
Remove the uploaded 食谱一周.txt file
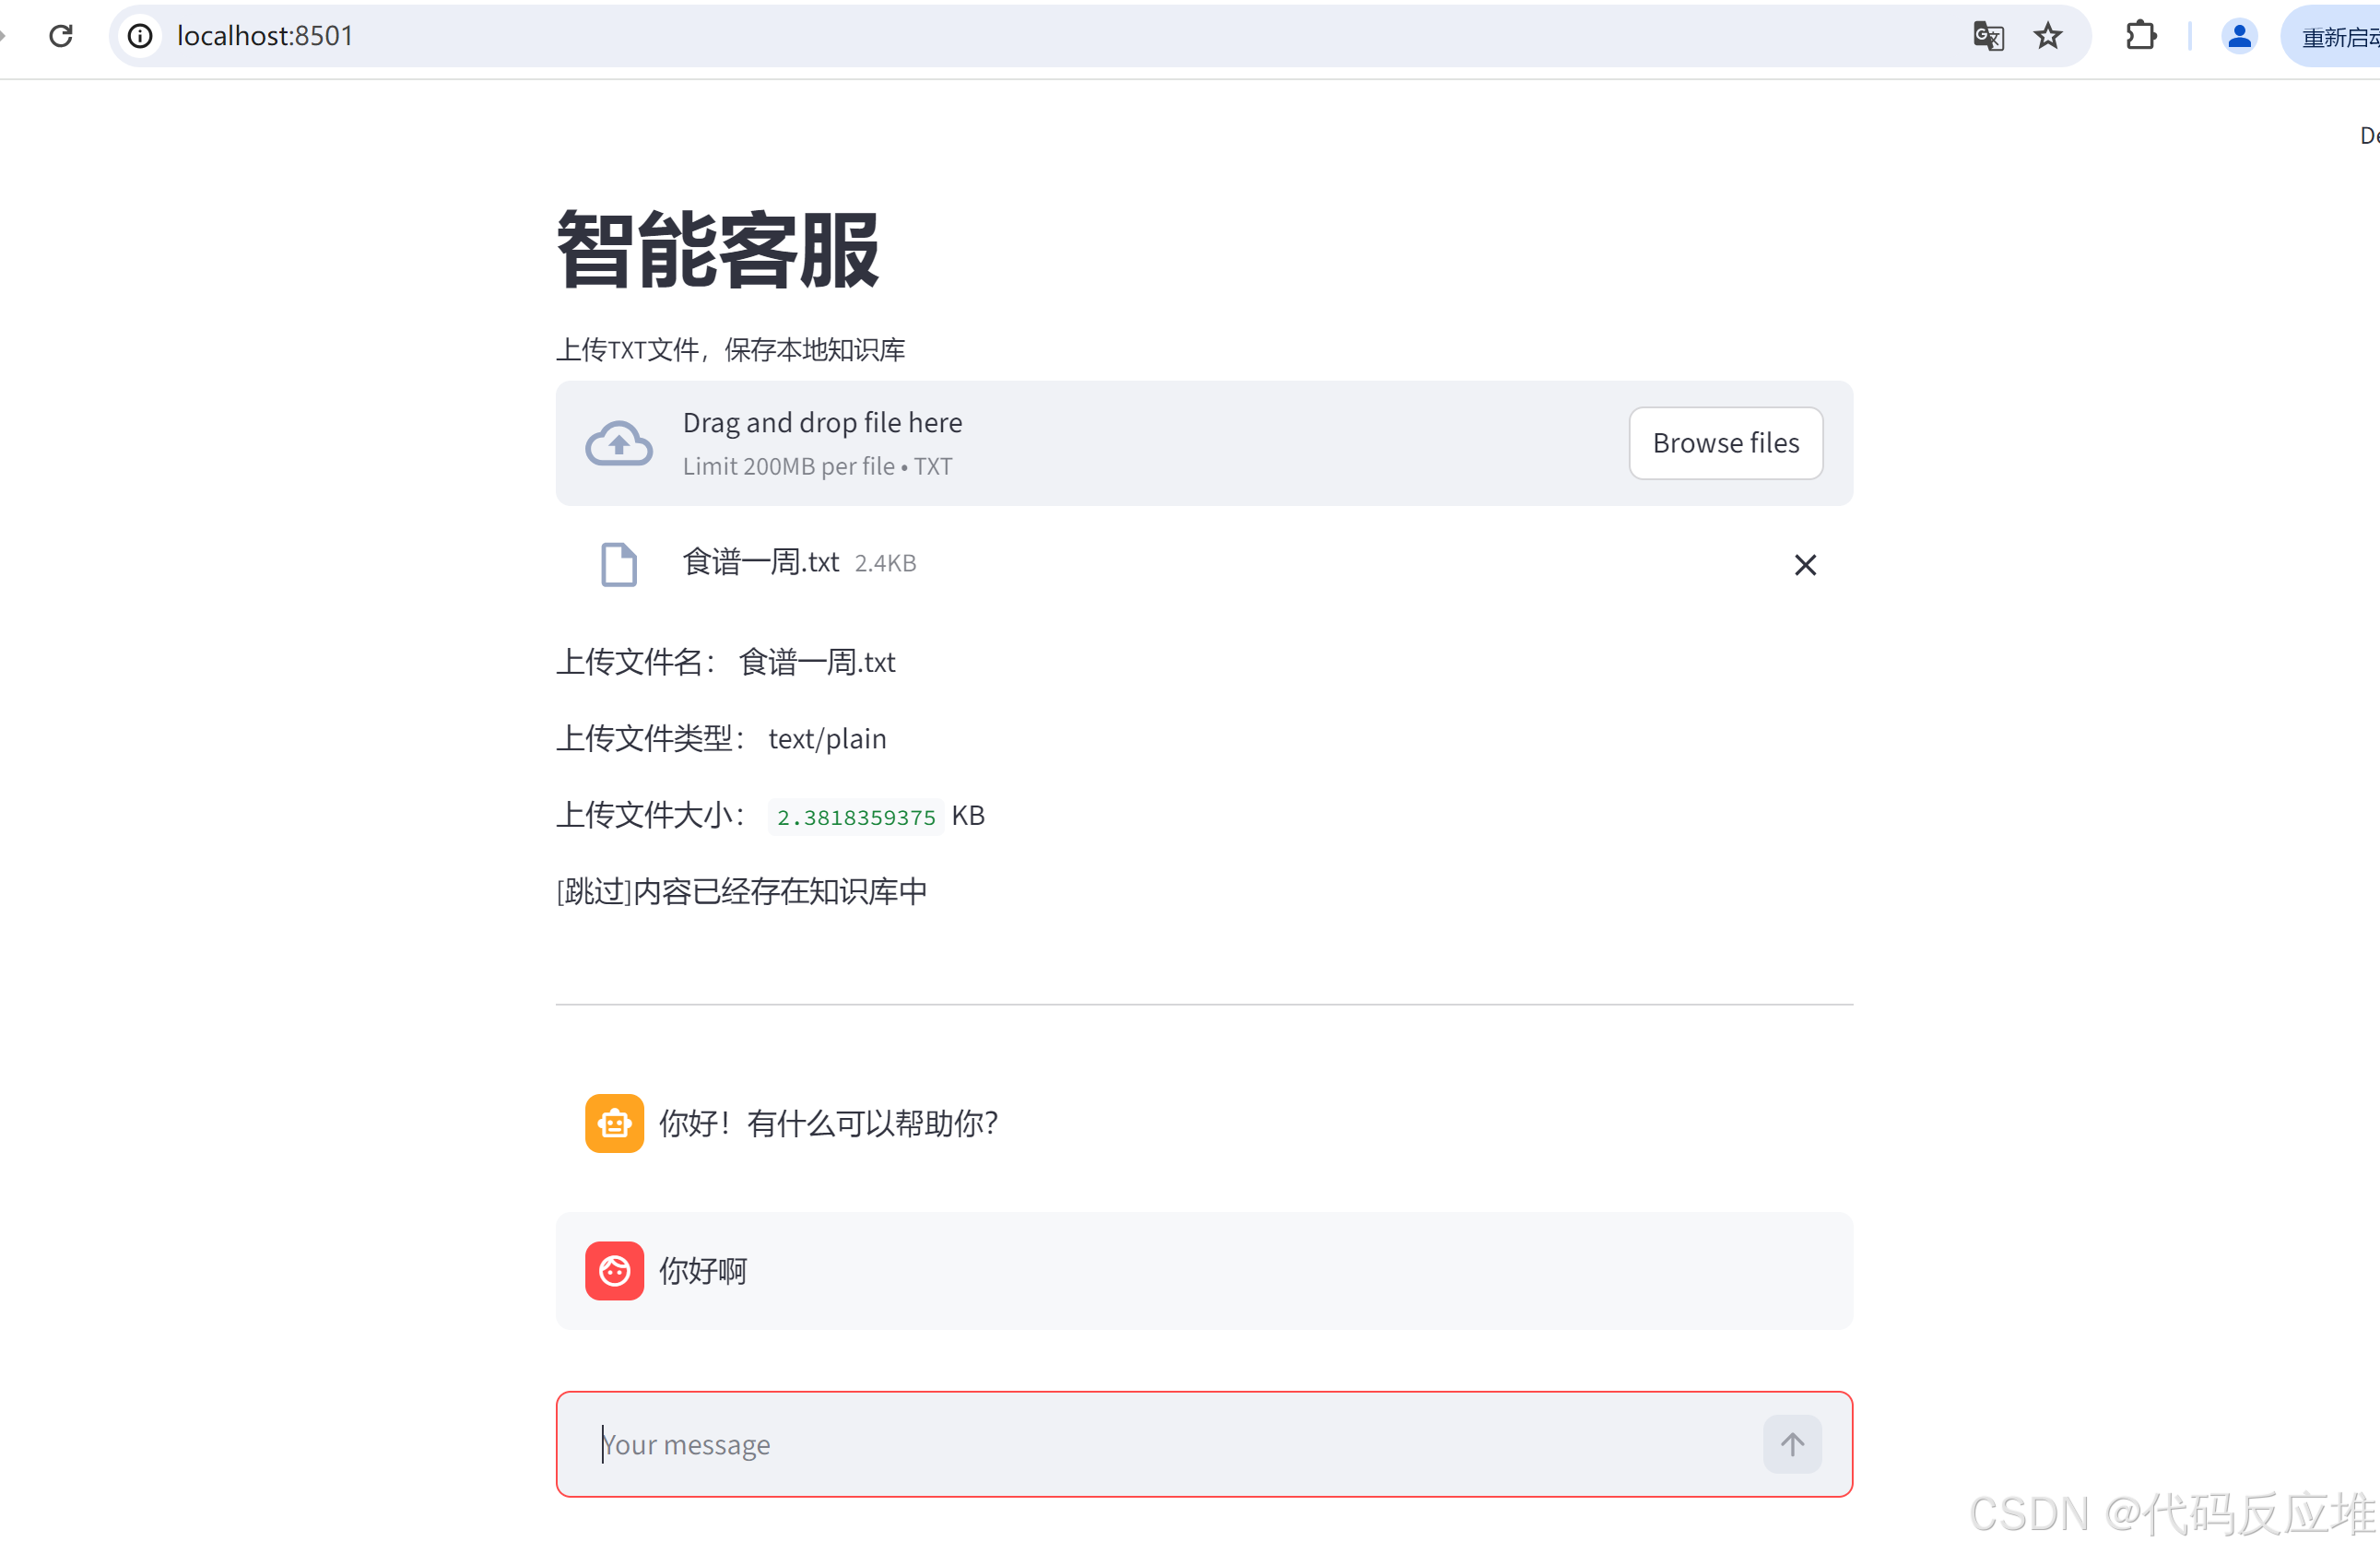click(1804, 565)
